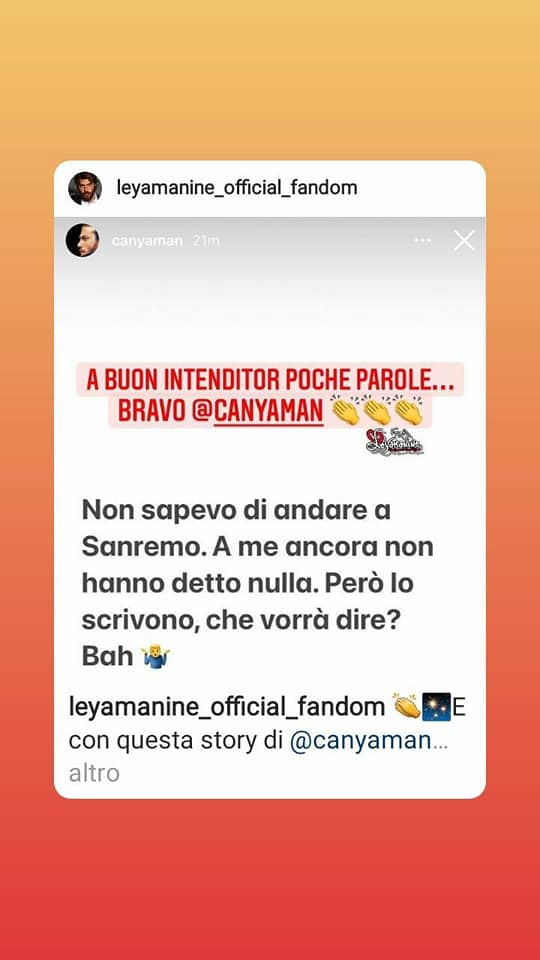
Task: Tap the red gradient background below the card
Action: (x=270, y=879)
